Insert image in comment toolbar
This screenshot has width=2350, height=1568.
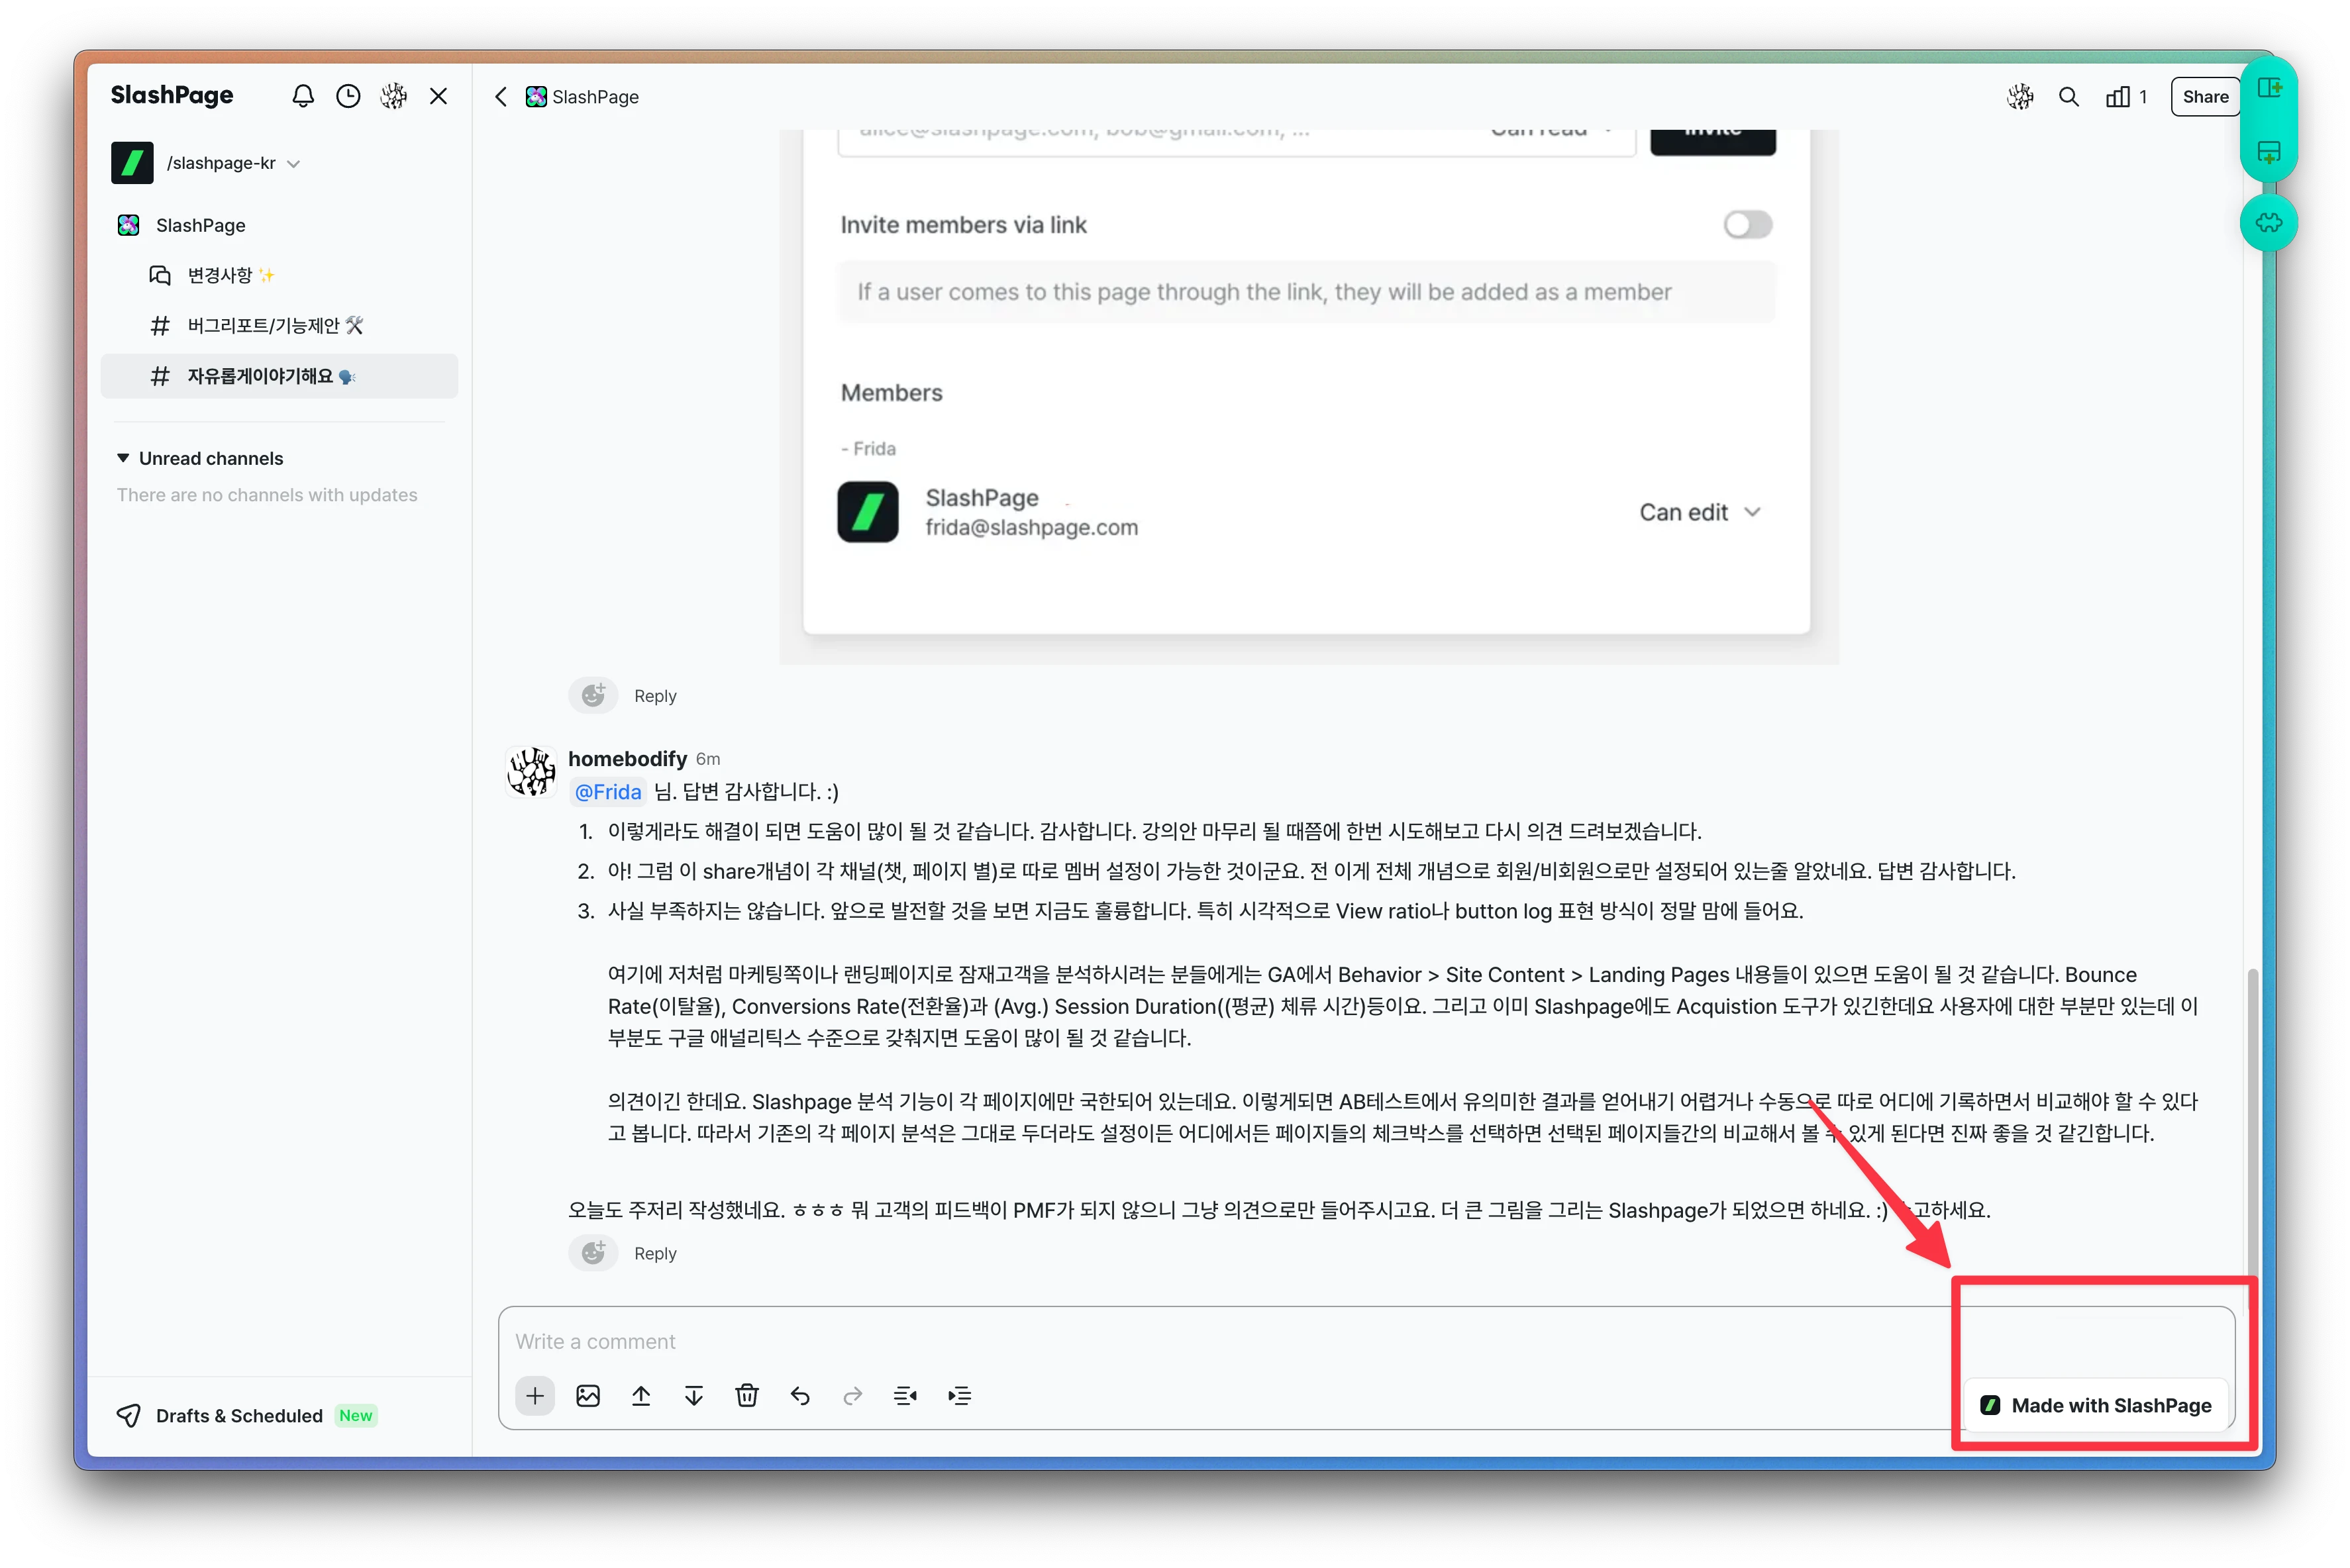[x=588, y=1396]
